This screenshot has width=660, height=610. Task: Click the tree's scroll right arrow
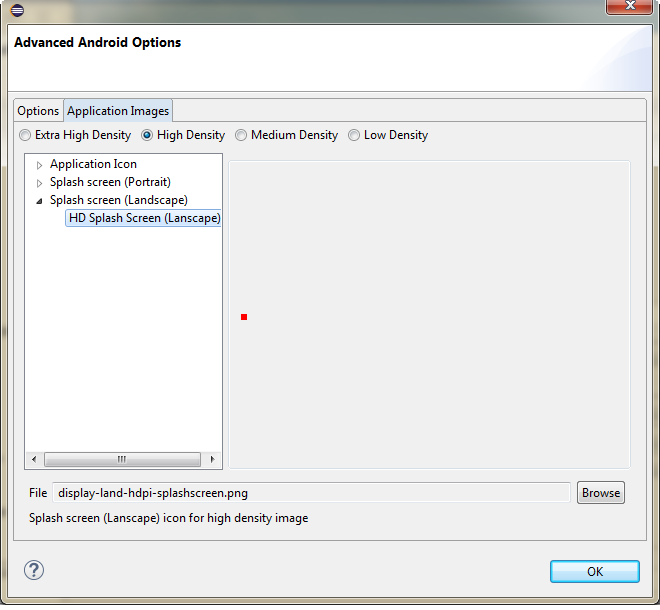point(212,459)
